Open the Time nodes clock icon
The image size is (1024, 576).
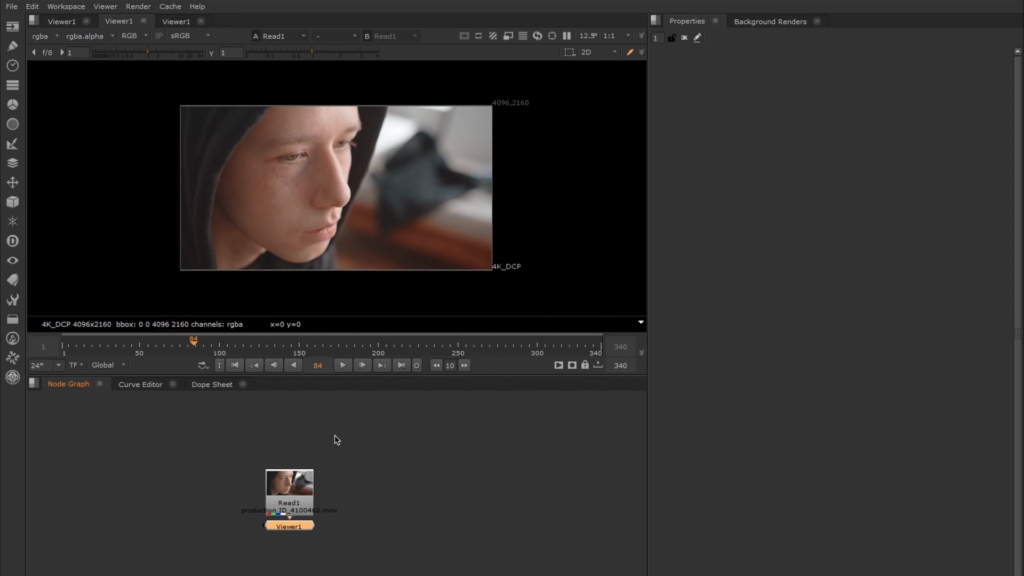(12, 65)
